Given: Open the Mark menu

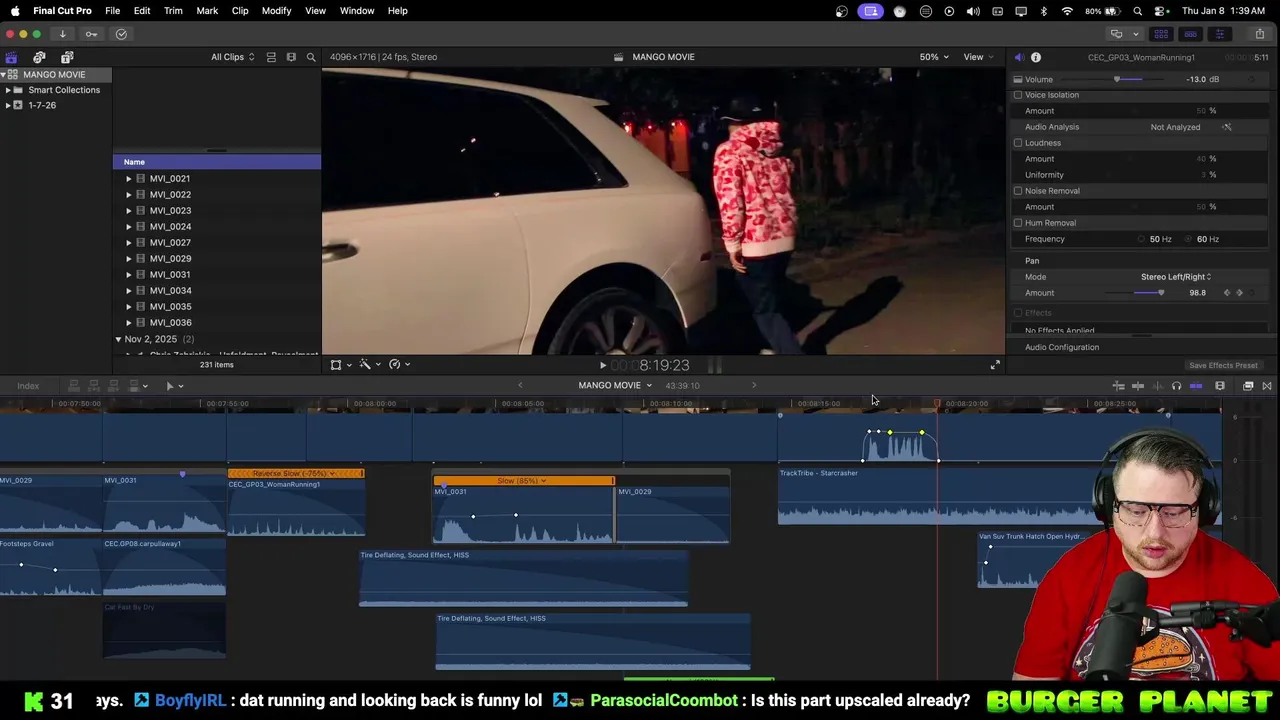Looking at the screenshot, I should click(x=207, y=11).
